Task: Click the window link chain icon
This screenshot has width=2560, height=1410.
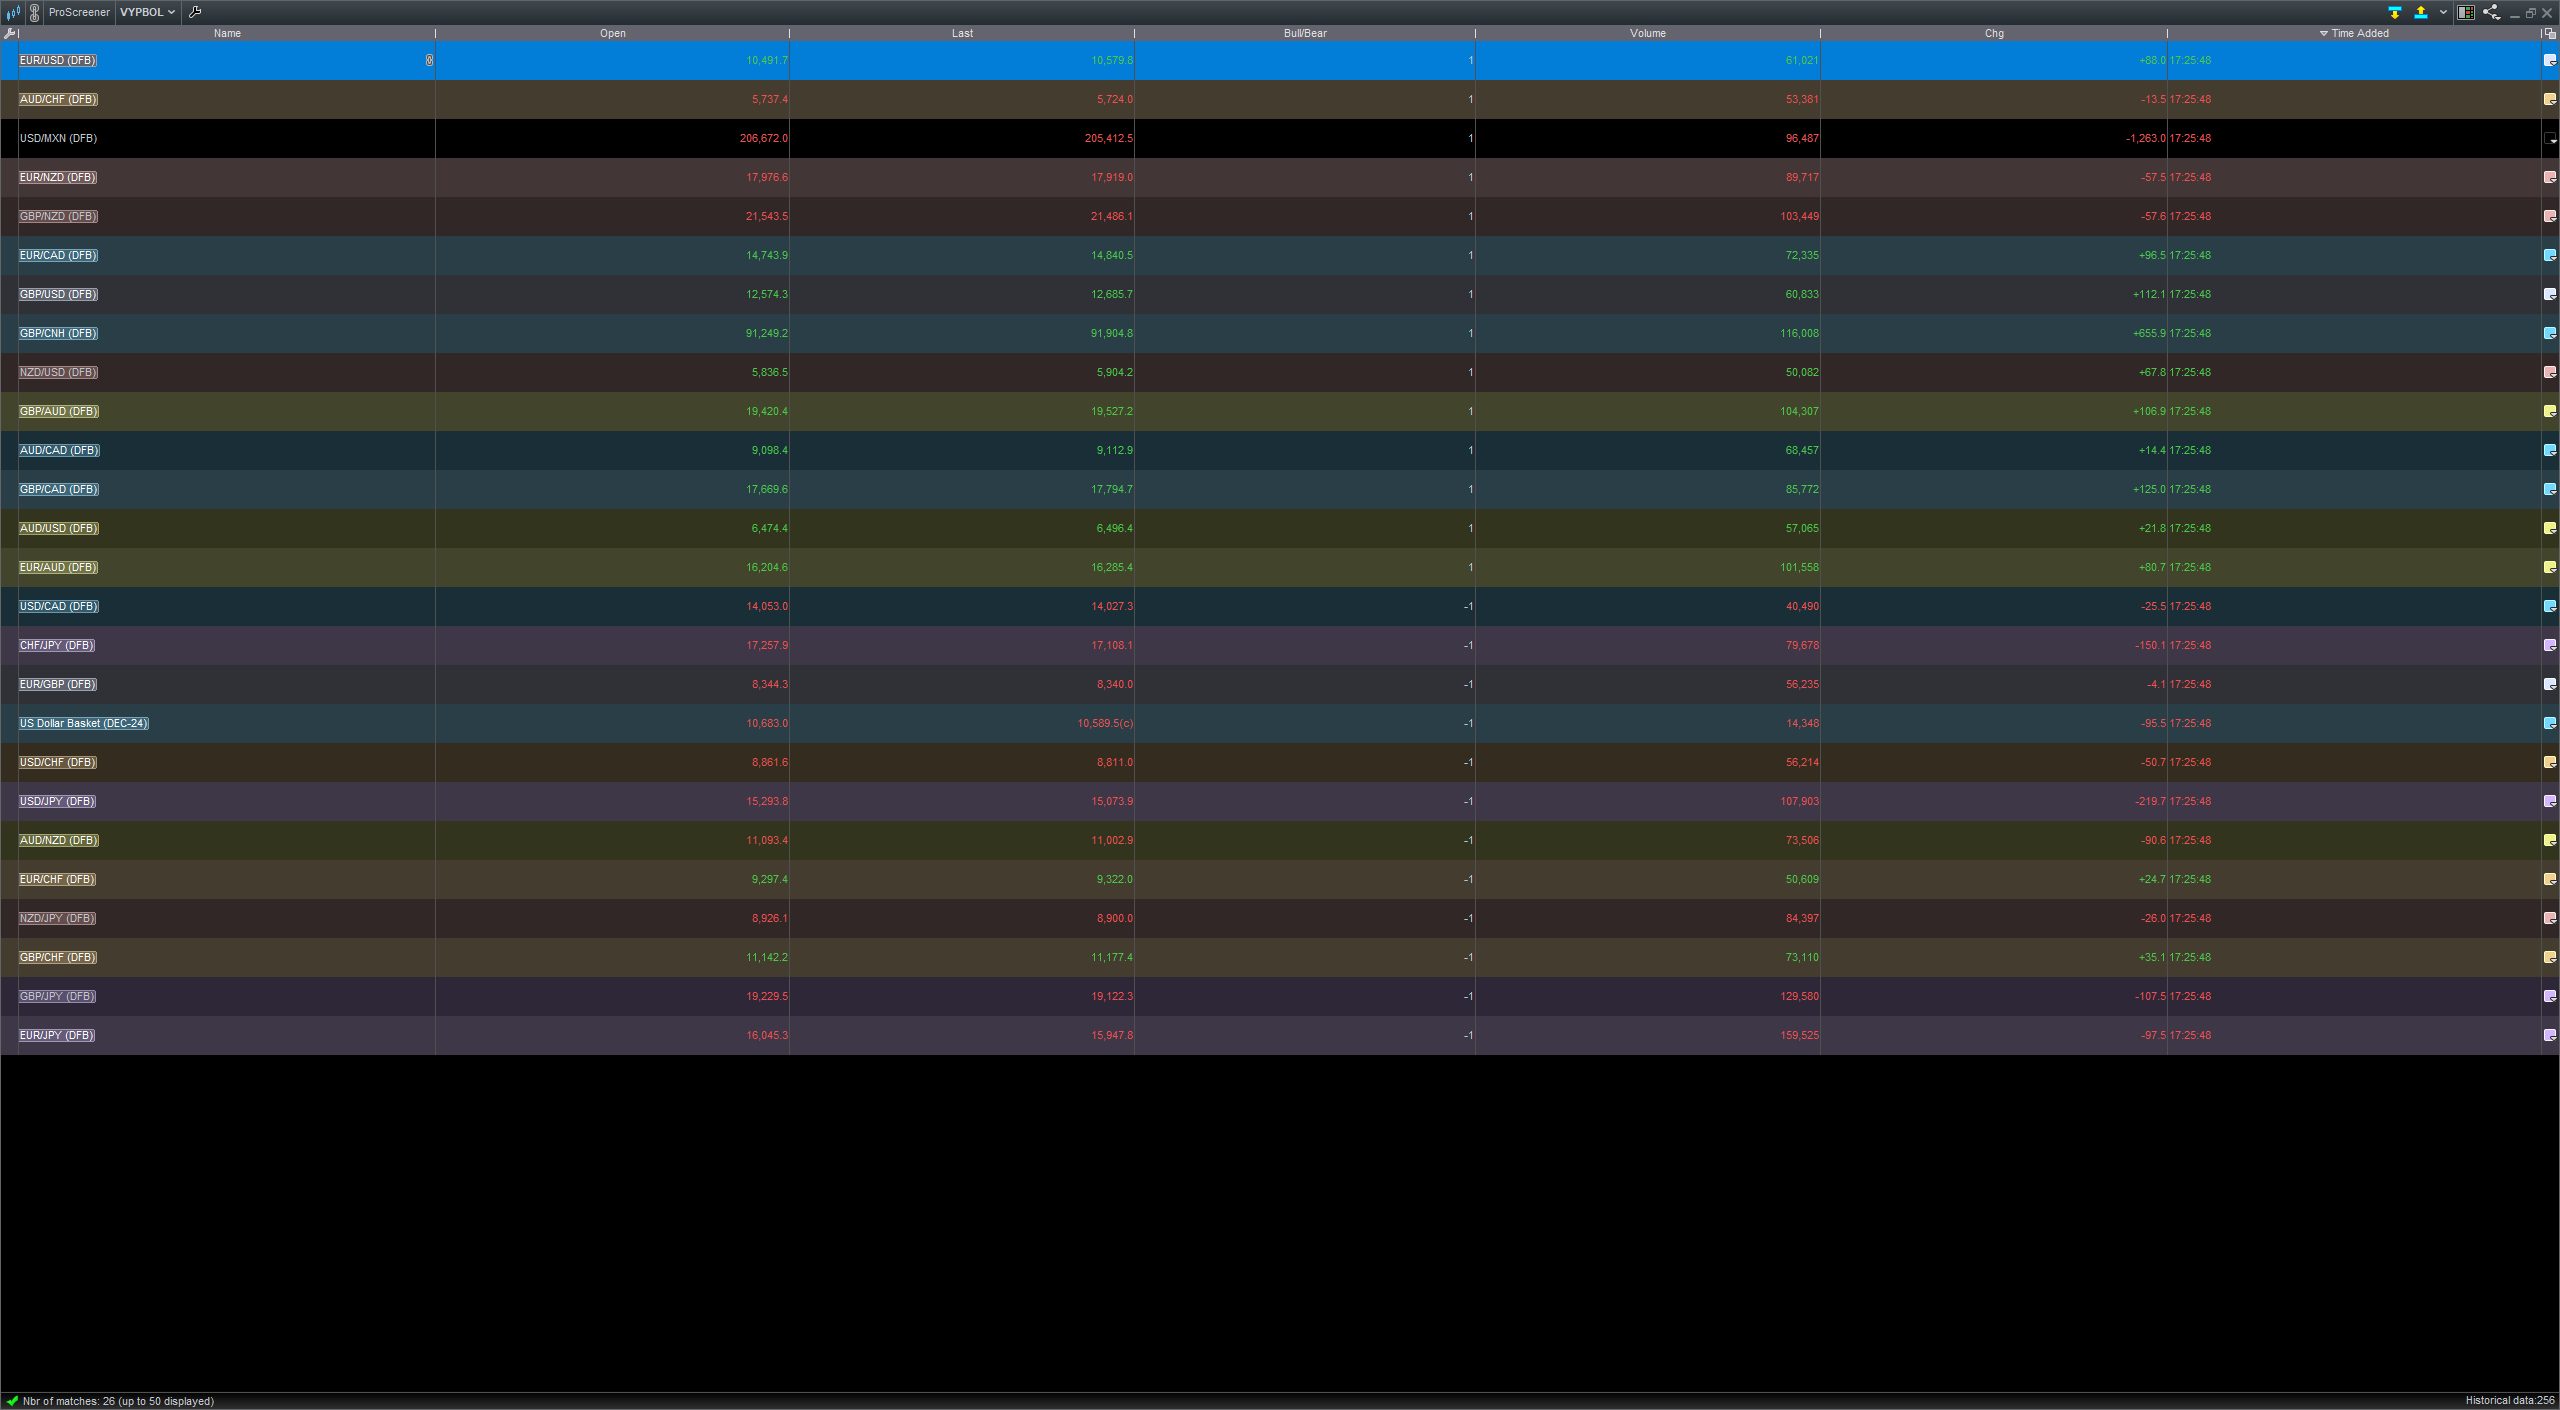Action: coord(35,13)
